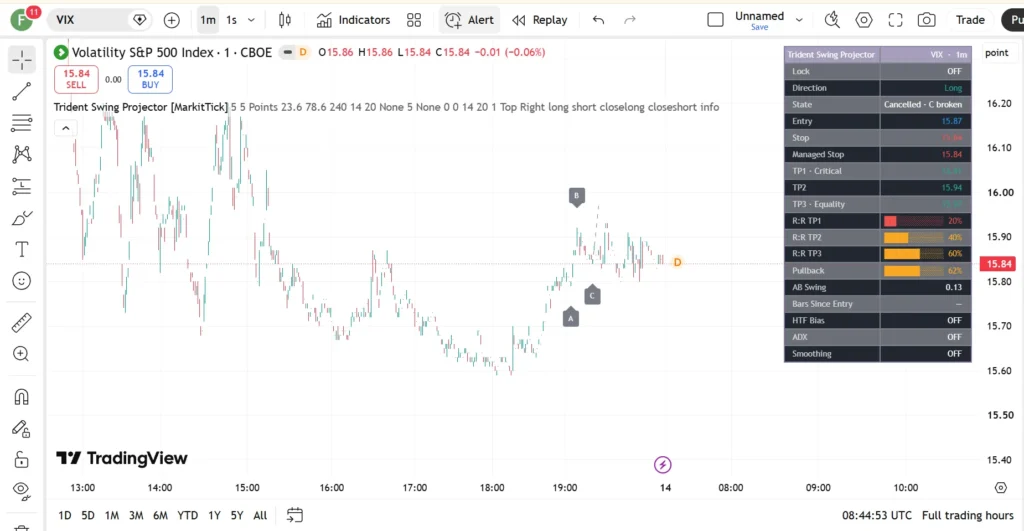The height and width of the screenshot is (531, 1024).
Task: Create an Alert
Action: [470, 20]
